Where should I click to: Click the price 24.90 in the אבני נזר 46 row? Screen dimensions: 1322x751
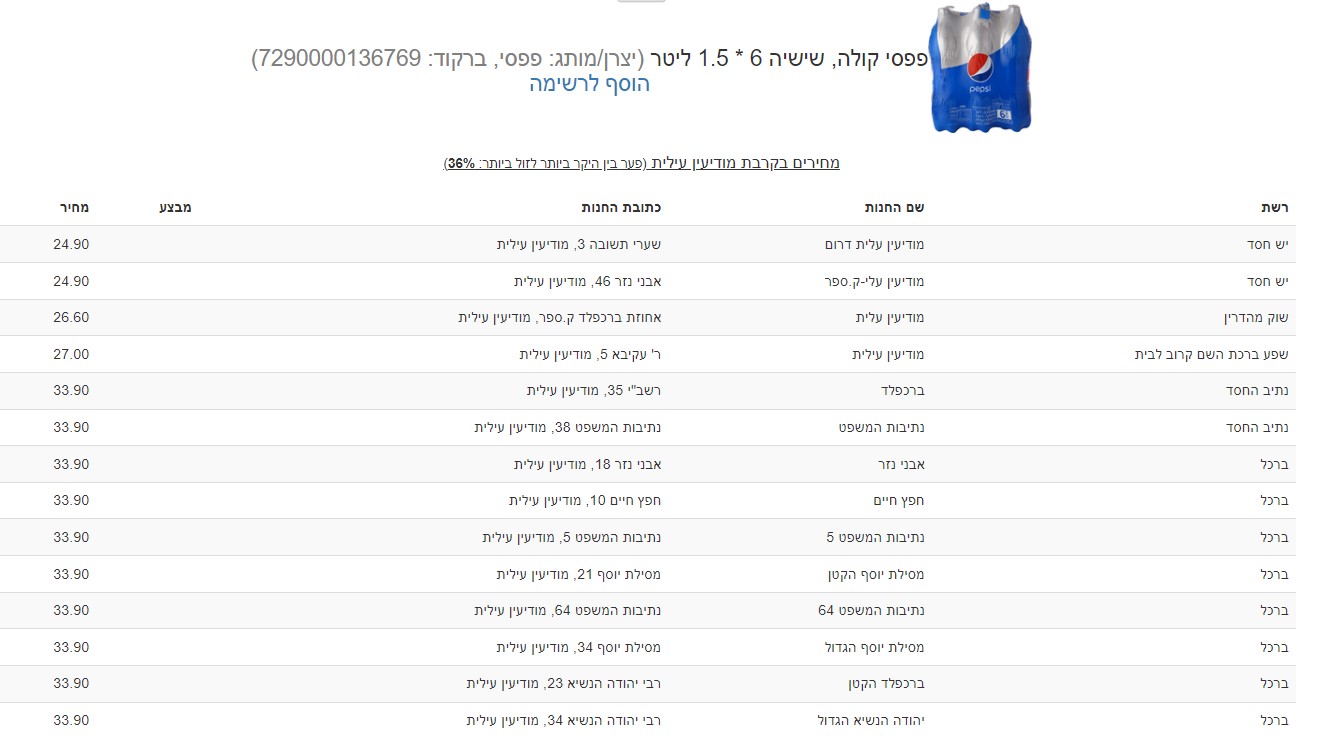[71, 282]
